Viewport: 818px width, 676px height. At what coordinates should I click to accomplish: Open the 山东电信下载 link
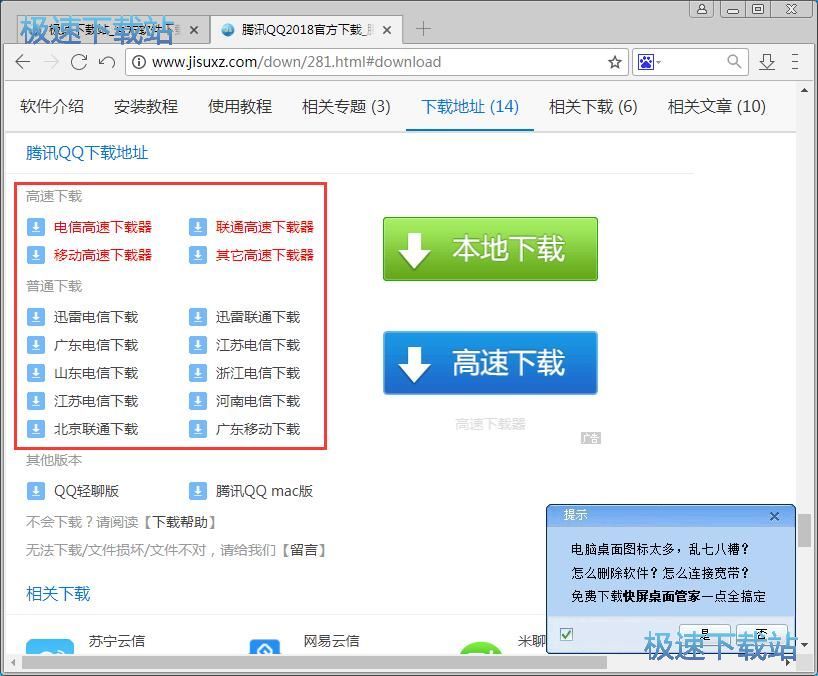(x=96, y=373)
